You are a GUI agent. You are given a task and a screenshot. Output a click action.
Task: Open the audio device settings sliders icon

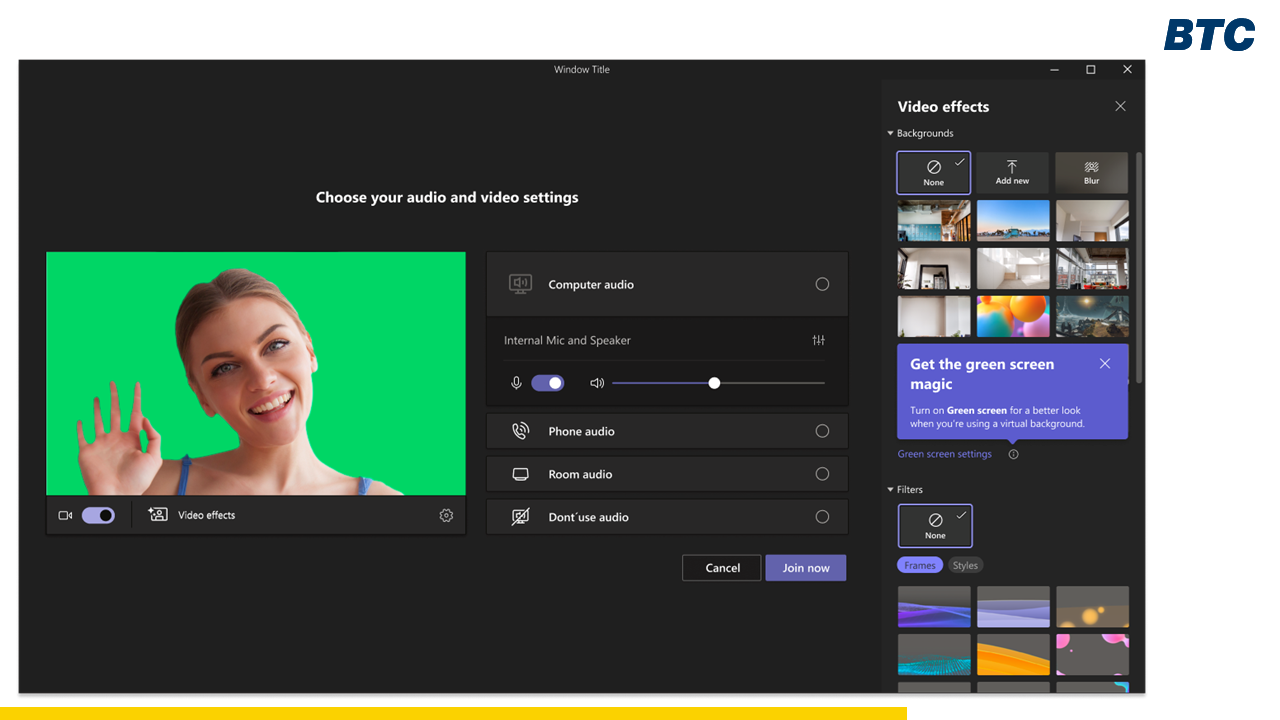click(x=819, y=340)
